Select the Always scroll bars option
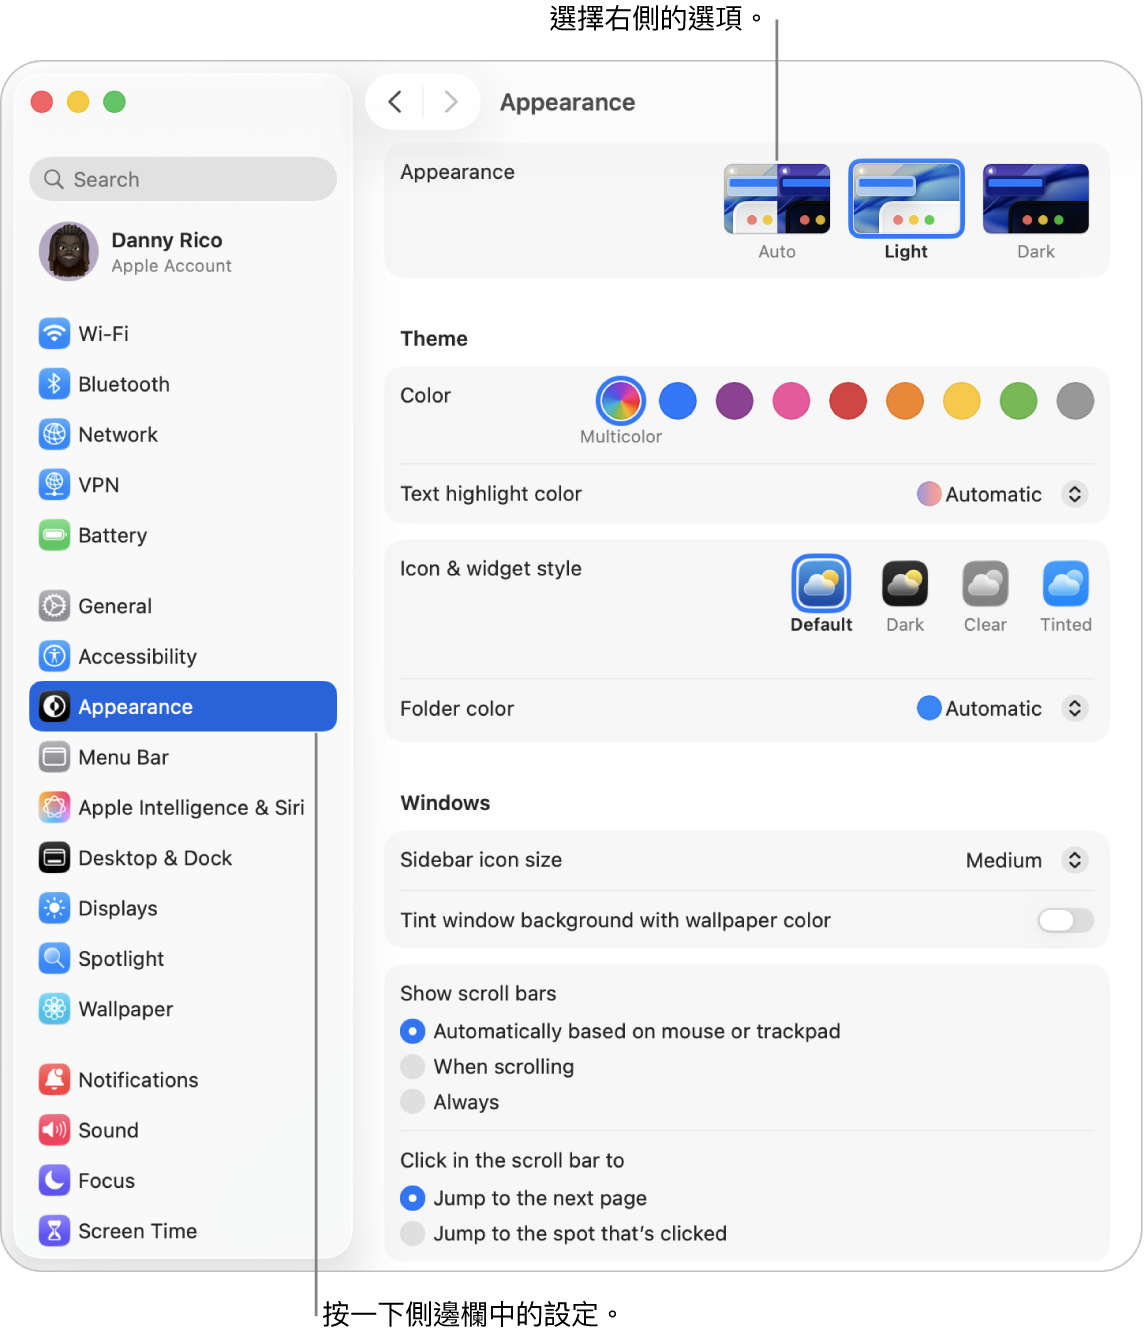 pos(412,1102)
